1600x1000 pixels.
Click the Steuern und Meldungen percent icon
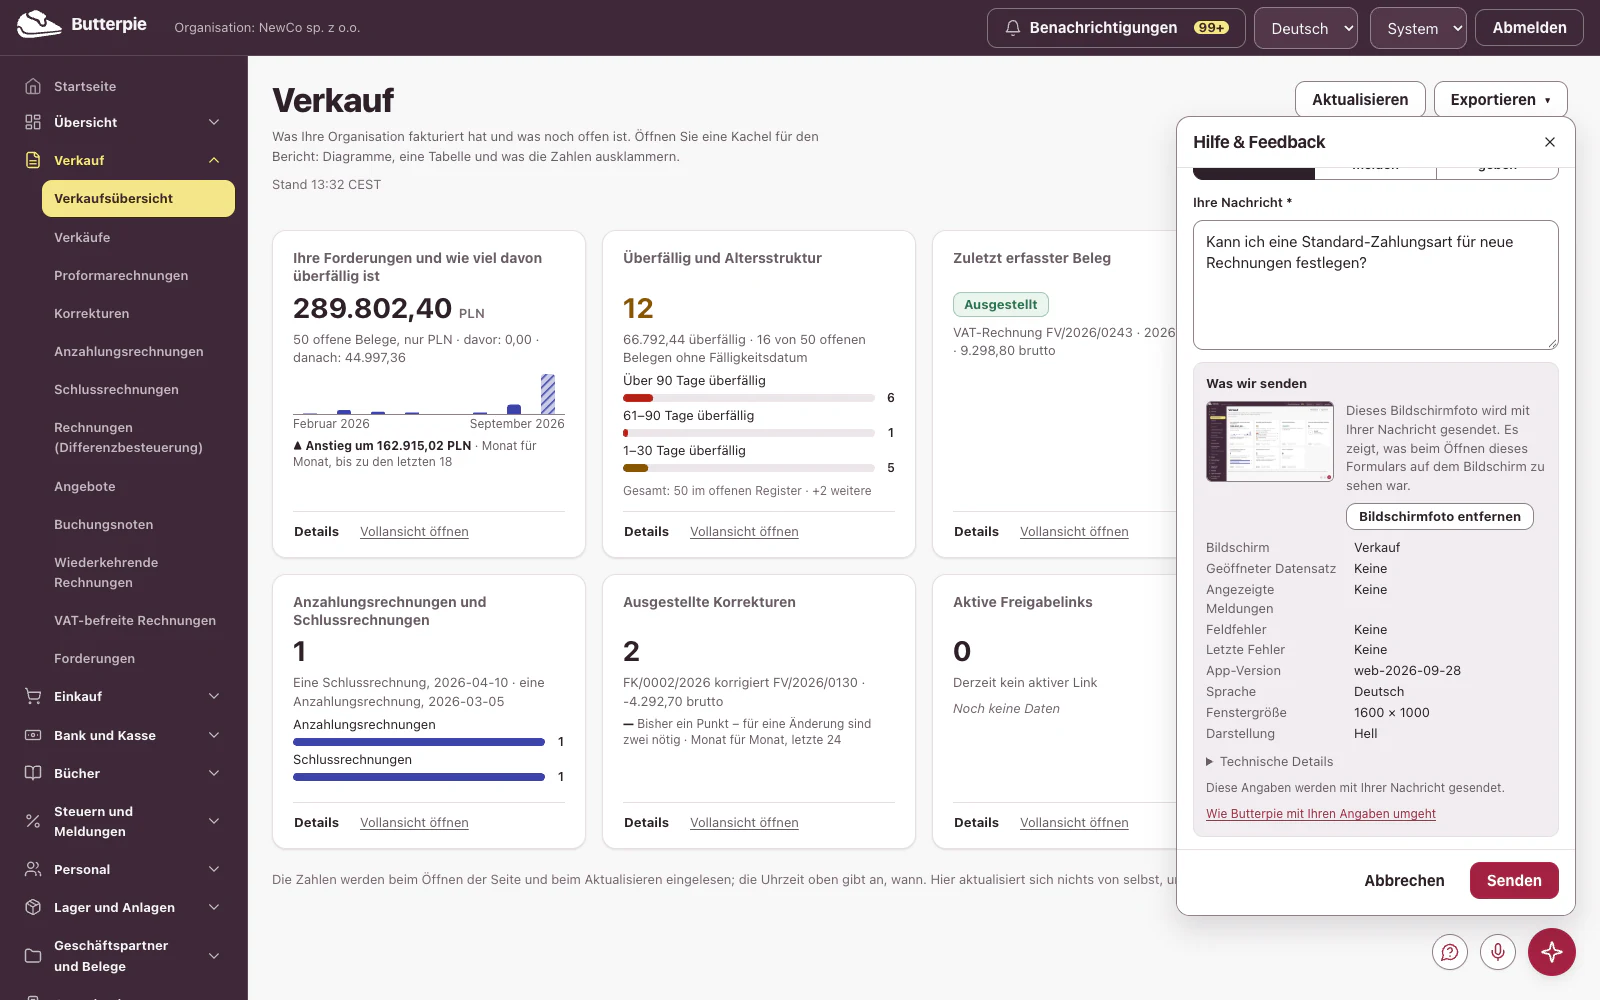pyautogui.click(x=33, y=821)
